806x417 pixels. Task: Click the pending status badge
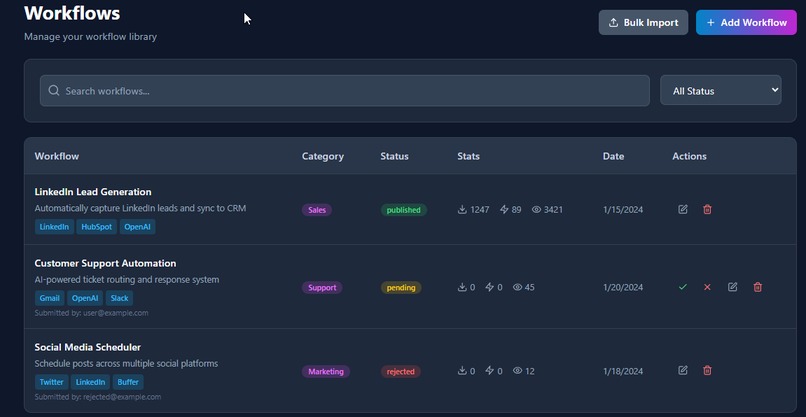click(x=401, y=287)
